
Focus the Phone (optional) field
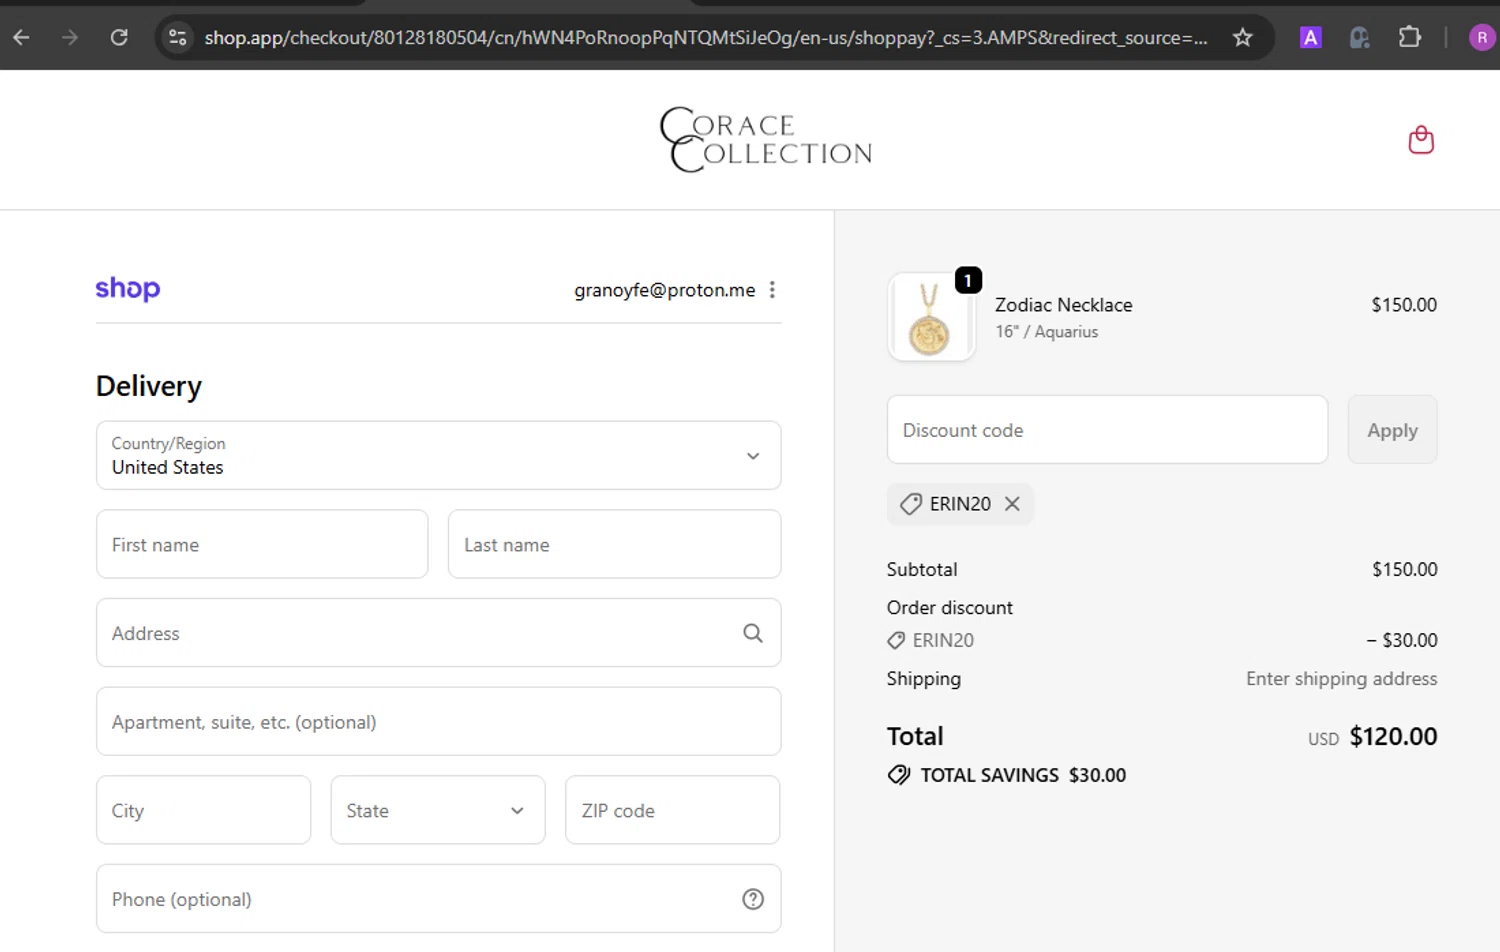click(x=438, y=899)
